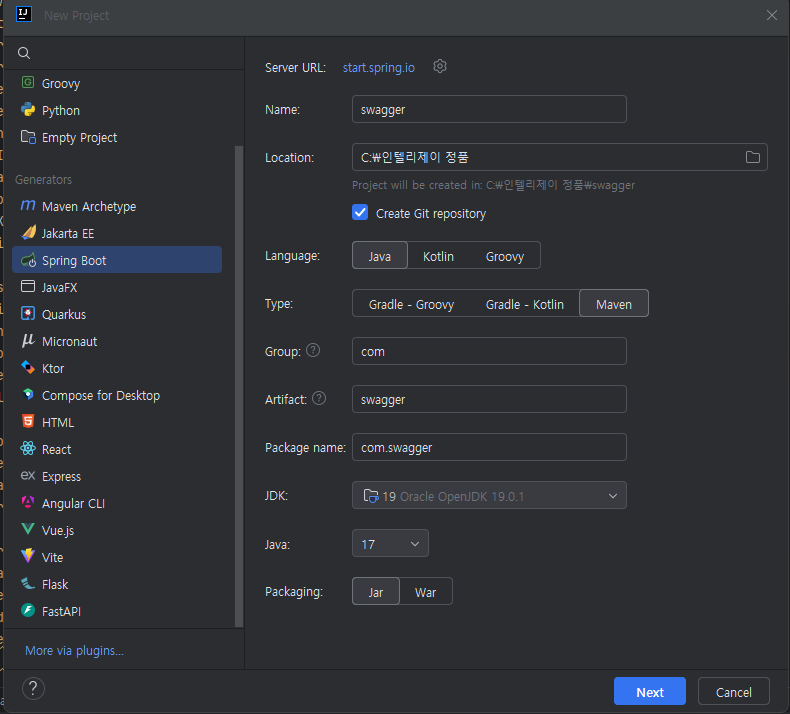Pick the HTML generator icon
The image size is (790, 714).
tap(28, 421)
